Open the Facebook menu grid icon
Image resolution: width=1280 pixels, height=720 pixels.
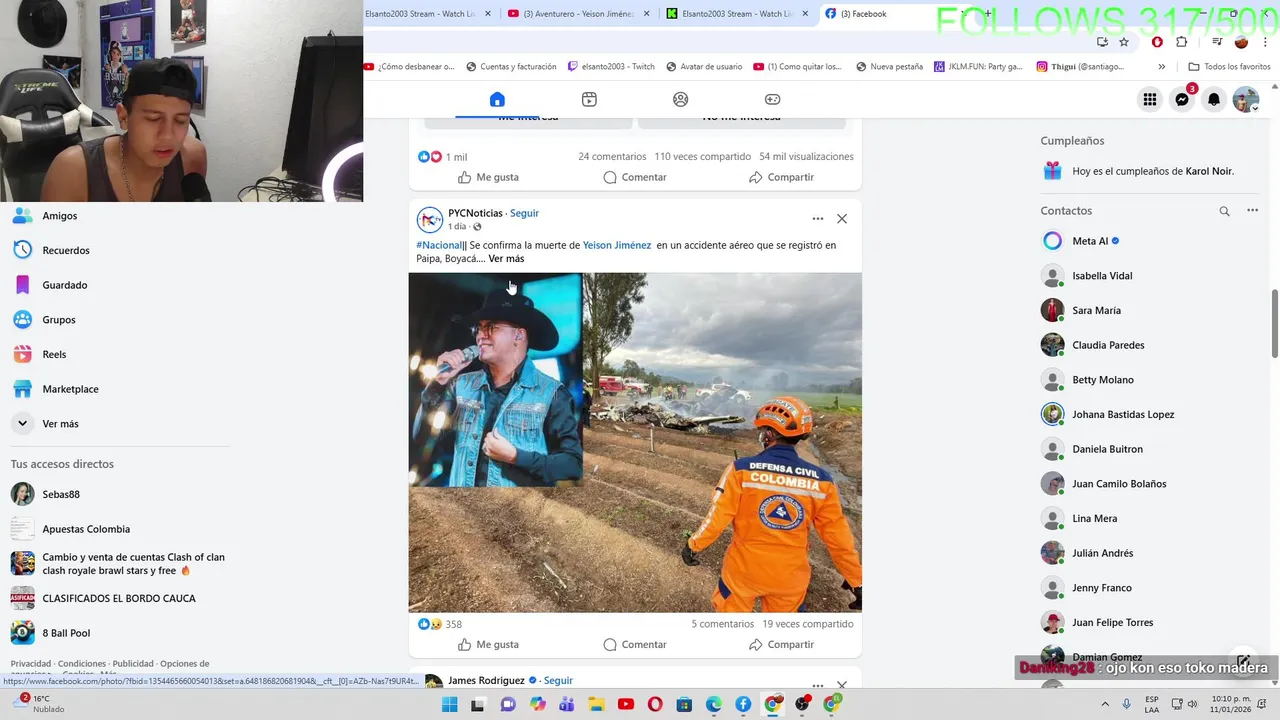(x=1150, y=99)
